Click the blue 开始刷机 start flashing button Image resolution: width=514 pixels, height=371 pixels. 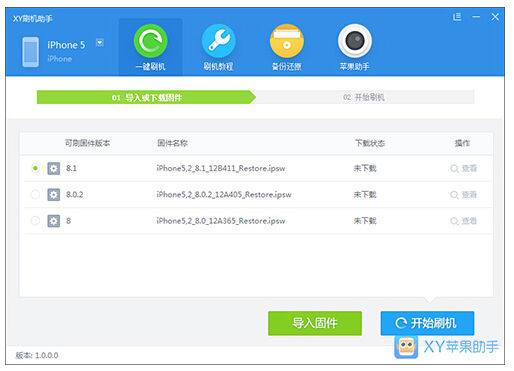coord(427,323)
